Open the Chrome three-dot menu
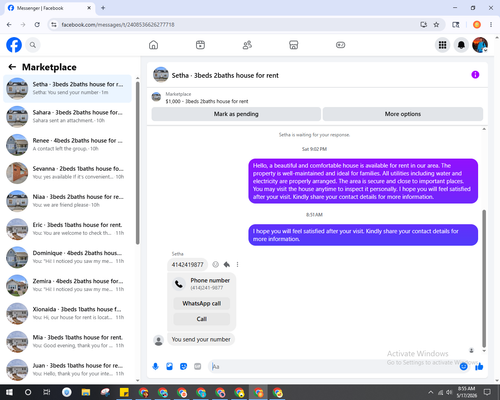 click(491, 25)
